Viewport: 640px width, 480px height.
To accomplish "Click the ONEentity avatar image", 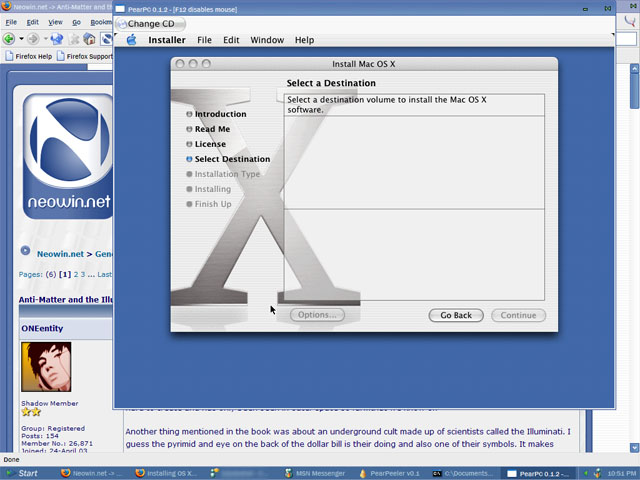I will (46, 367).
